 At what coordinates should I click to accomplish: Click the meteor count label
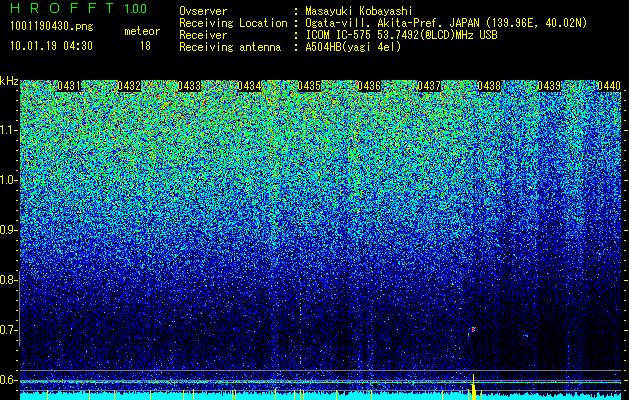click(x=142, y=31)
